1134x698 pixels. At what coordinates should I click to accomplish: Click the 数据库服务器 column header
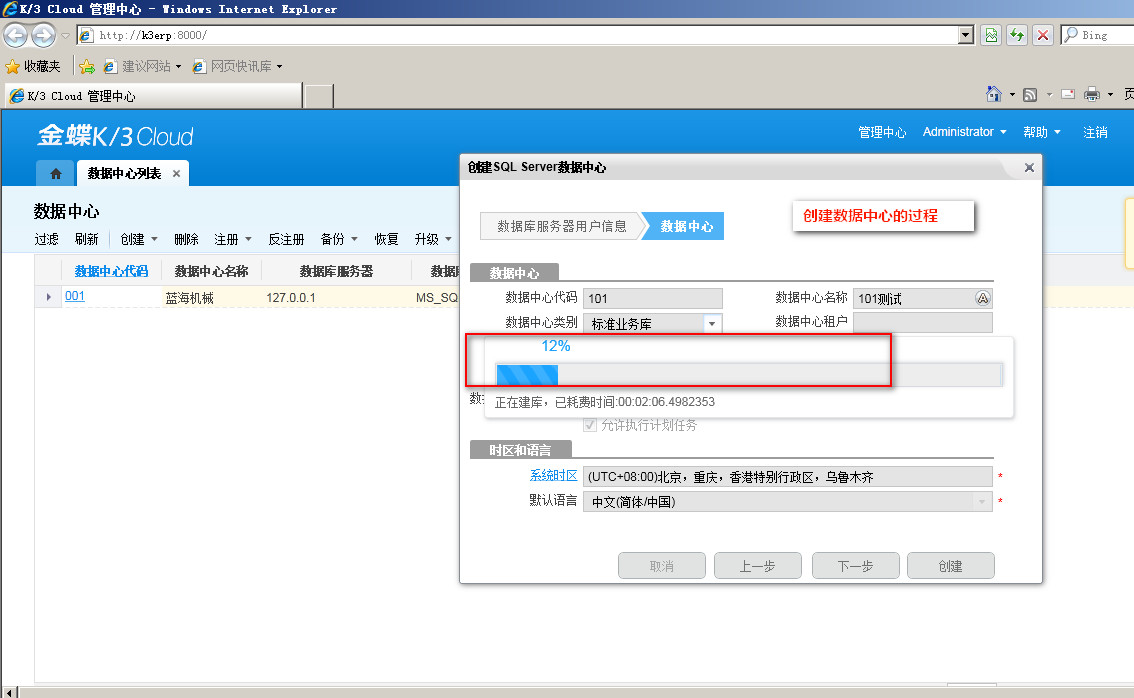tap(336, 271)
